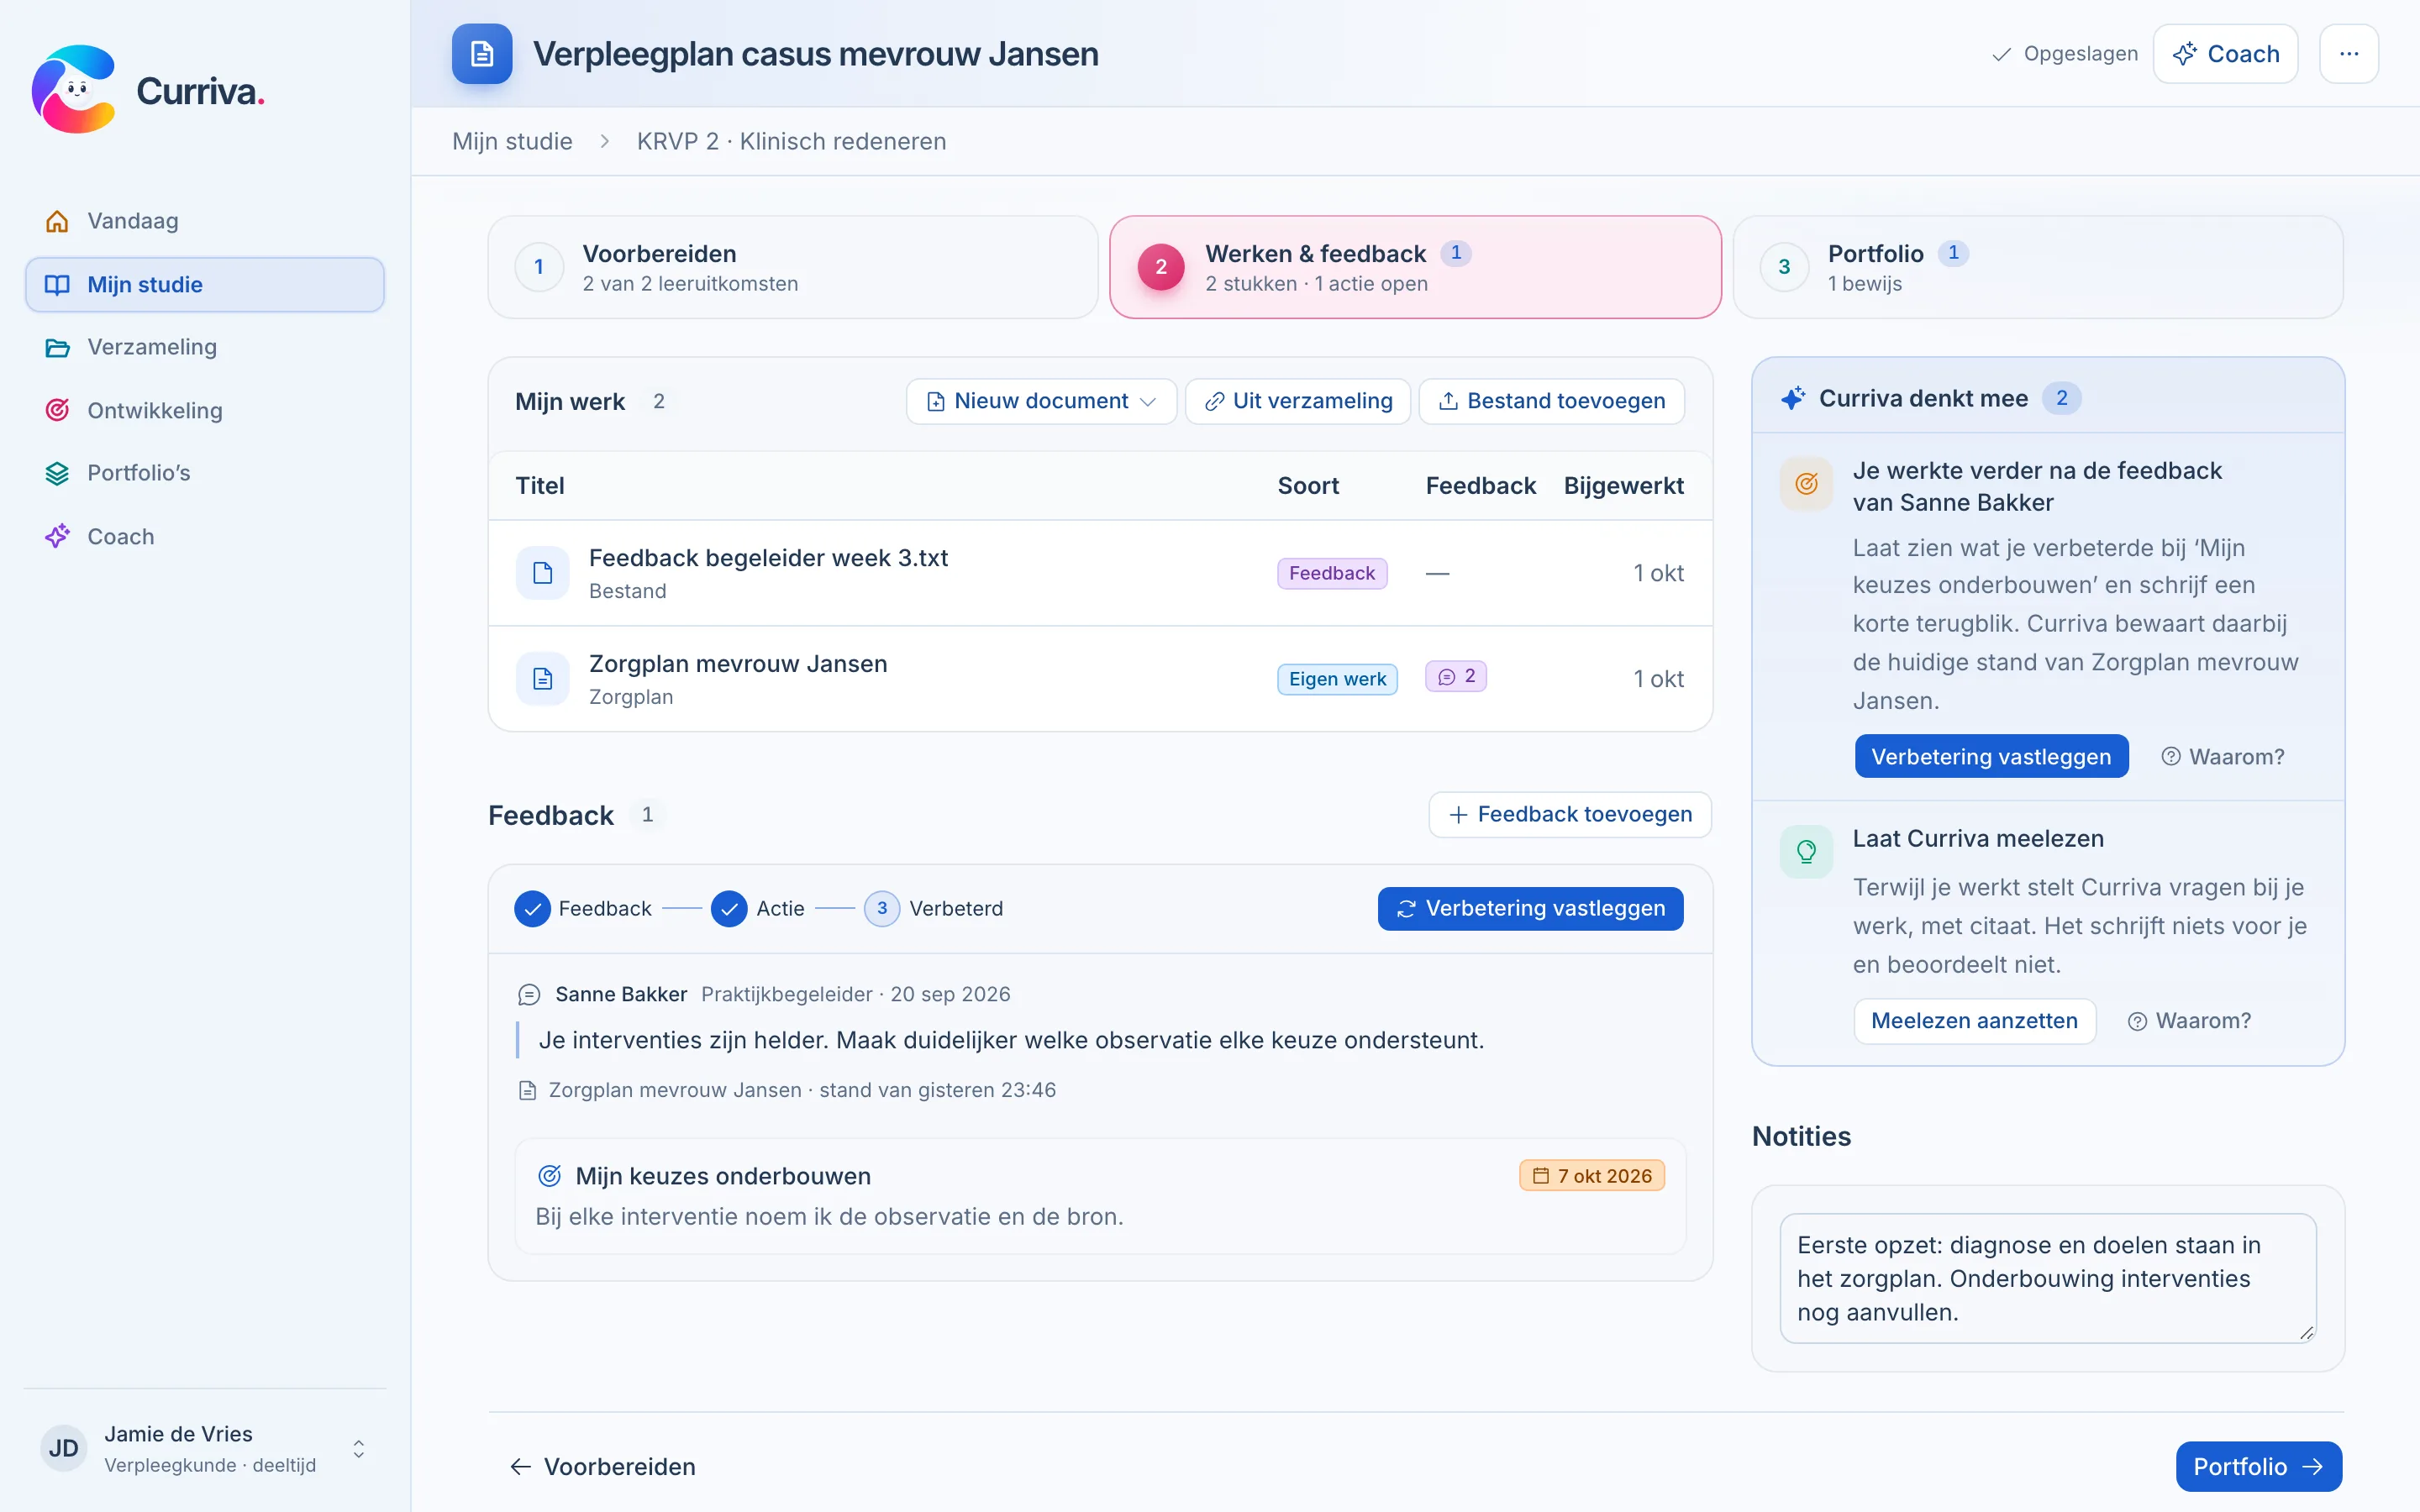Click Verbetering vastleggen in the feedback card
Viewport: 2420px width, 1512px height.
(x=1530, y=909)
